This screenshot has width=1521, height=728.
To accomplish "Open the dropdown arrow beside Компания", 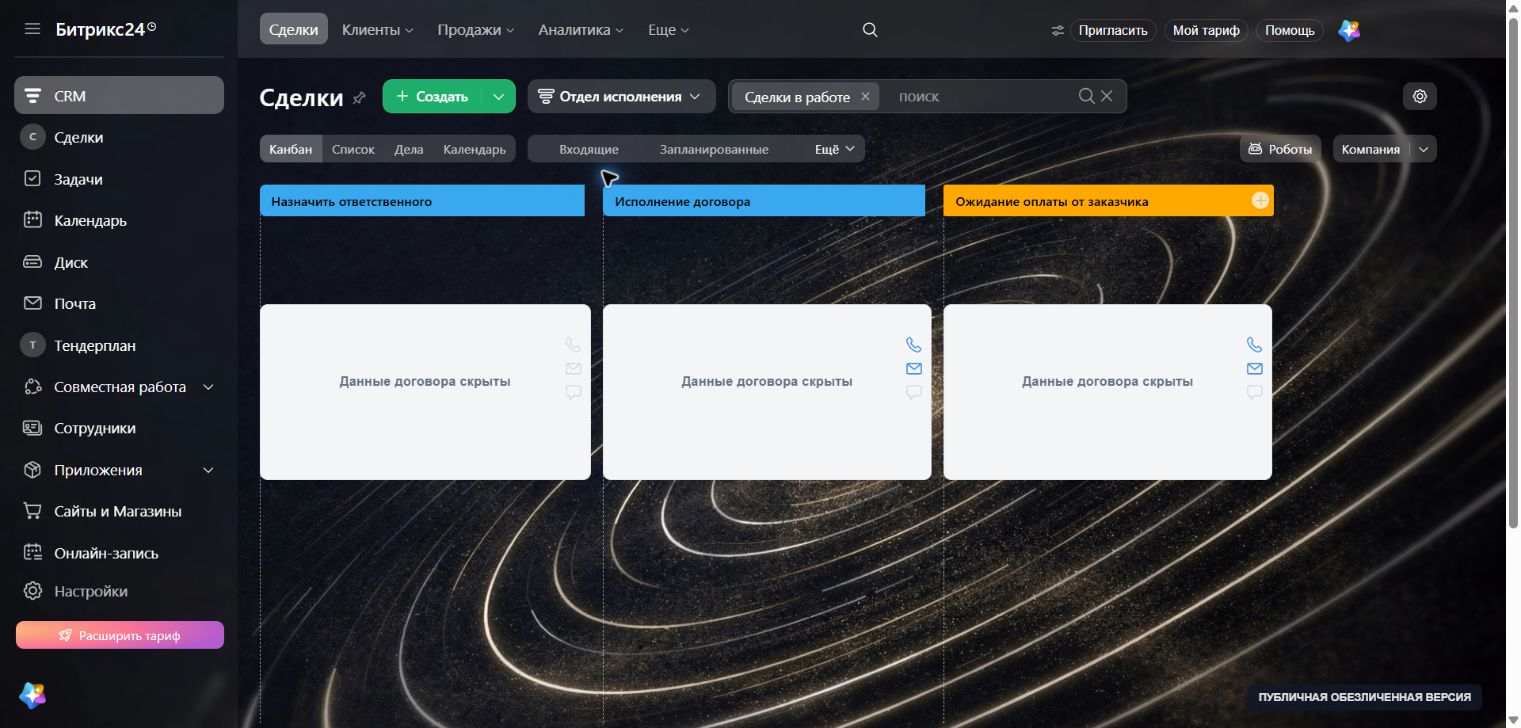I will click(x=1424, y=149).
